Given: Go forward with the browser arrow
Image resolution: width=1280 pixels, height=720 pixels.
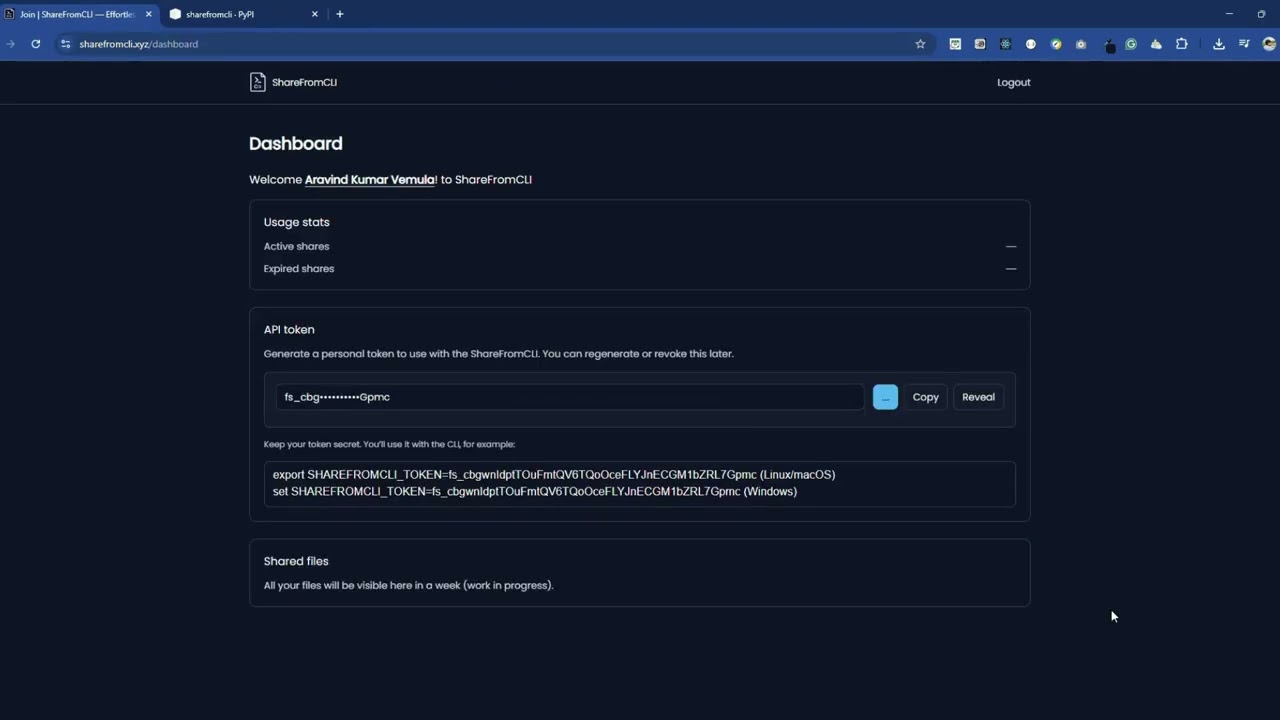Looking at the screenshot, I should pos(10,44).
